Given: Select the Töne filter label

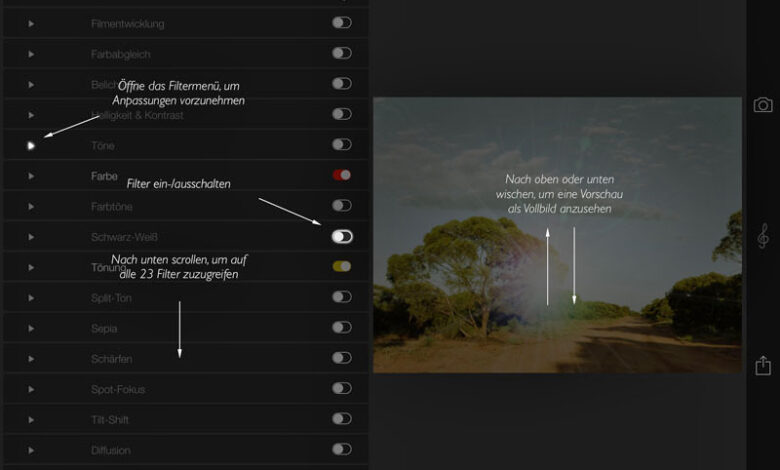Looking at the screenshot, I should click(103, 146).
